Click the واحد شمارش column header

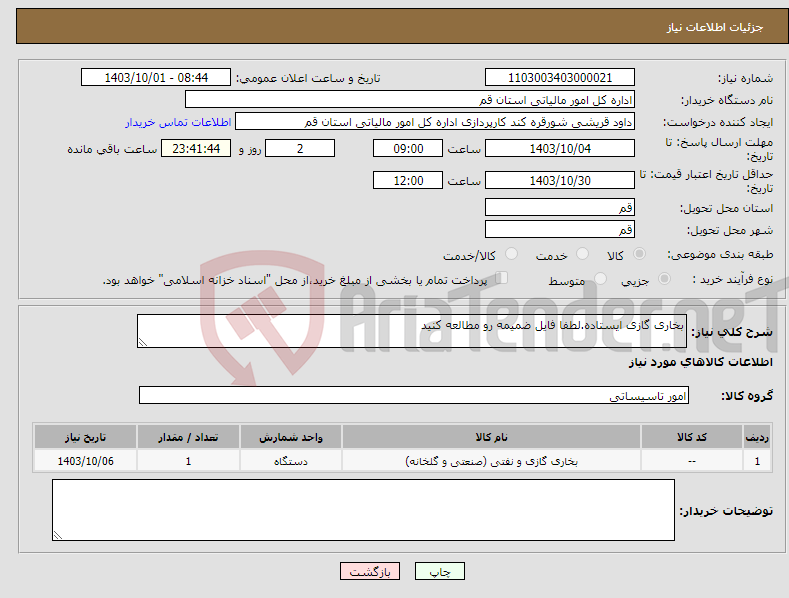291,437
